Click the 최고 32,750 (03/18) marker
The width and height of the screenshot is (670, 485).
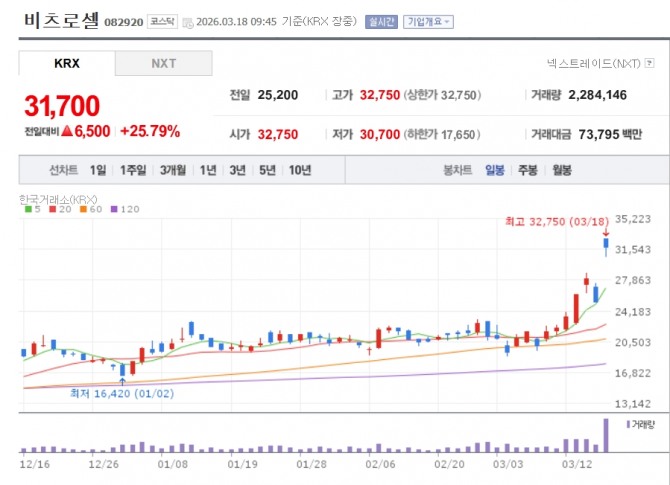click(557, 221)
